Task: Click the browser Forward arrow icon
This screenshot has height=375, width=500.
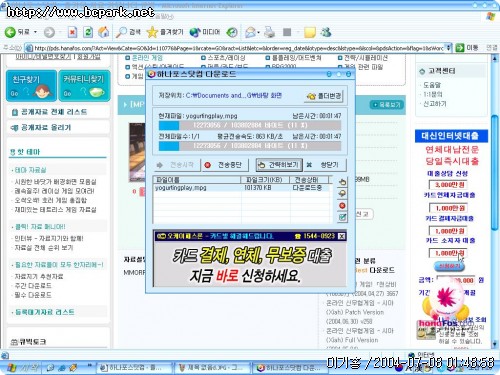Action: pyautogui.click(x=49, y=32)
